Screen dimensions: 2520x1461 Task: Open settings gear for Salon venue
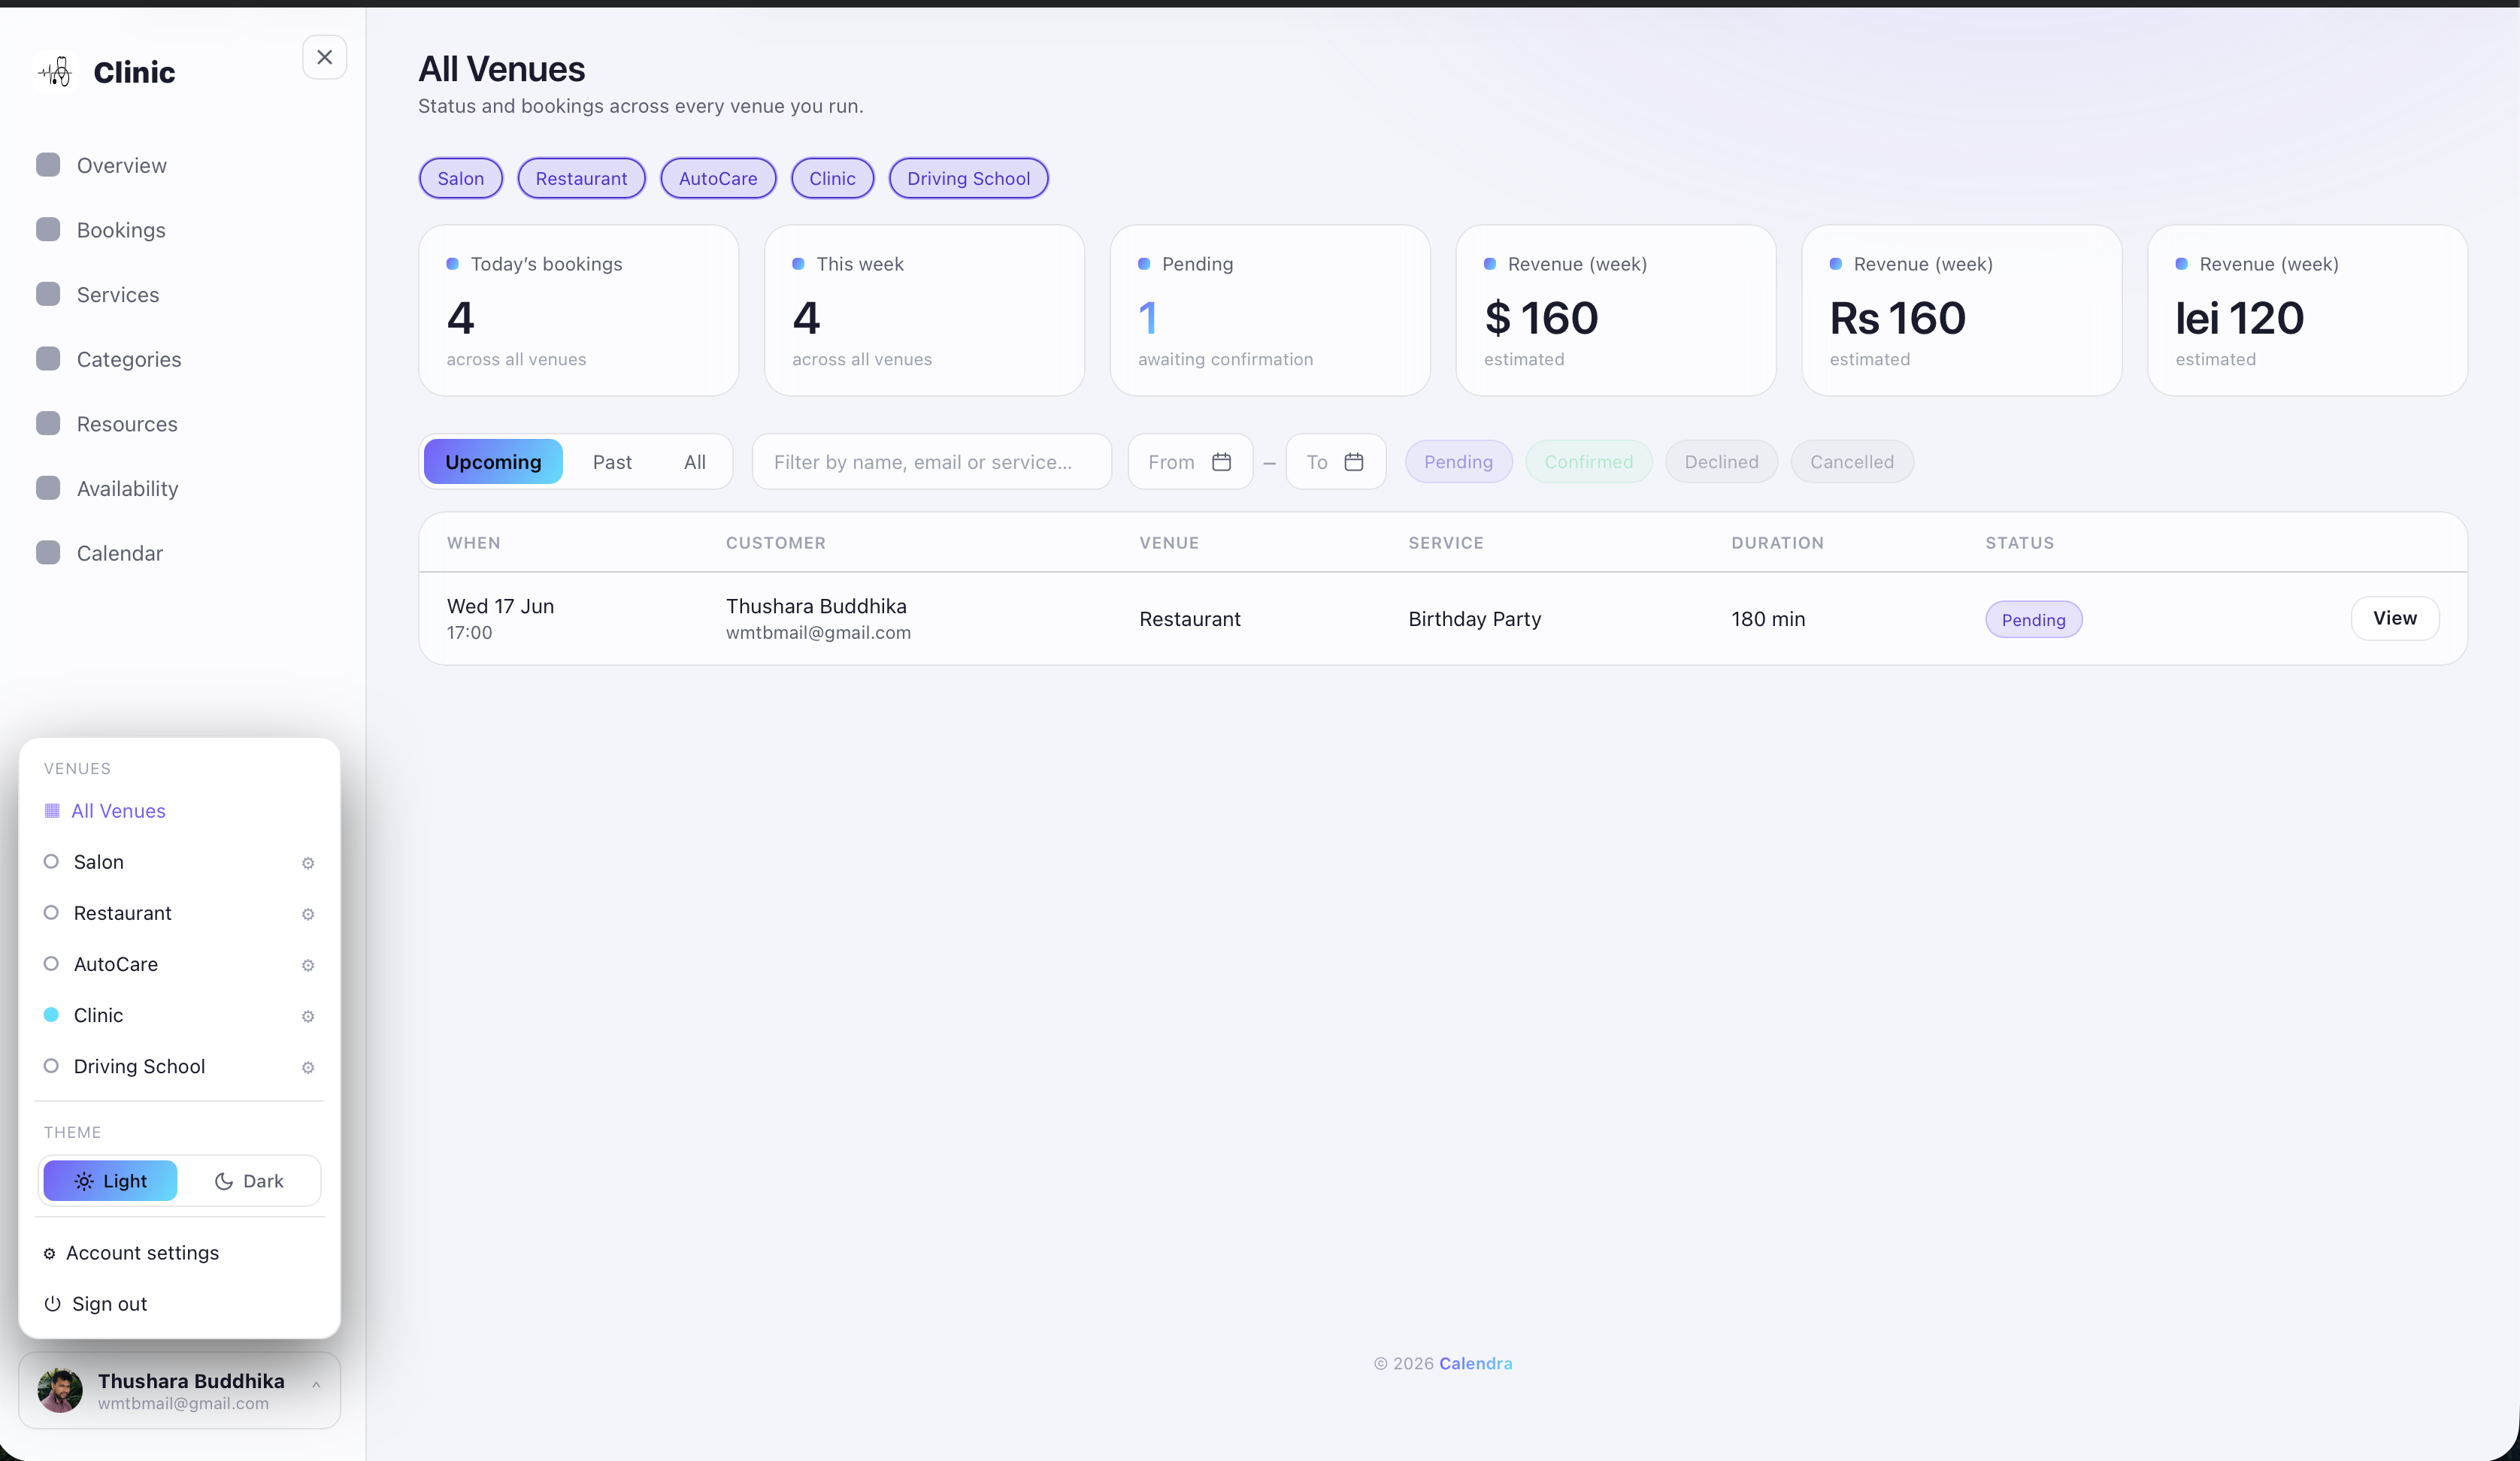point(308,863)
